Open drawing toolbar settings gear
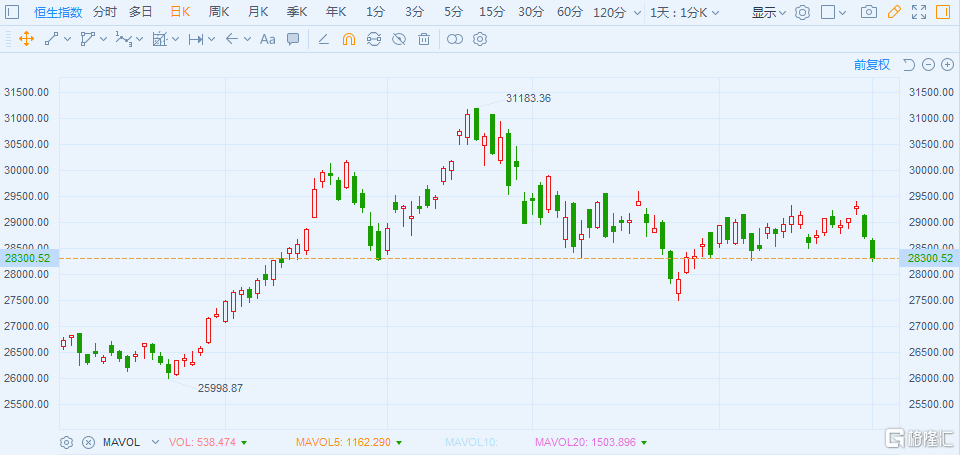The width and height of the screenshot is (960, 455). 481,39
